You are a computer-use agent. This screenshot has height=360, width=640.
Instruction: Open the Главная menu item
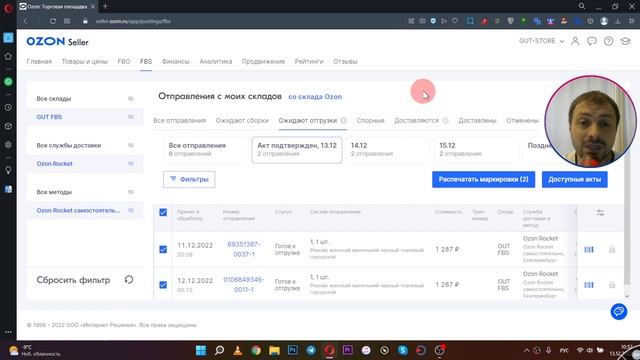pos(39,61)
